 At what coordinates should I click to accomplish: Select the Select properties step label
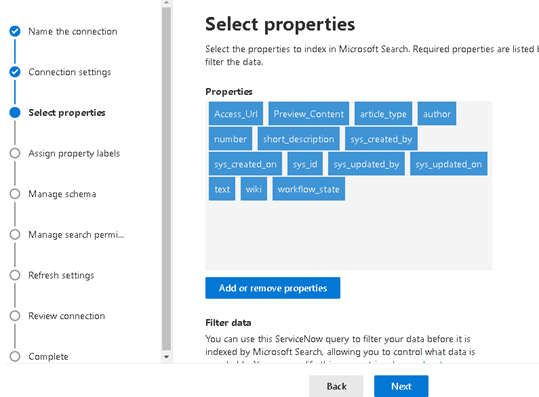(x=67, y=113)
